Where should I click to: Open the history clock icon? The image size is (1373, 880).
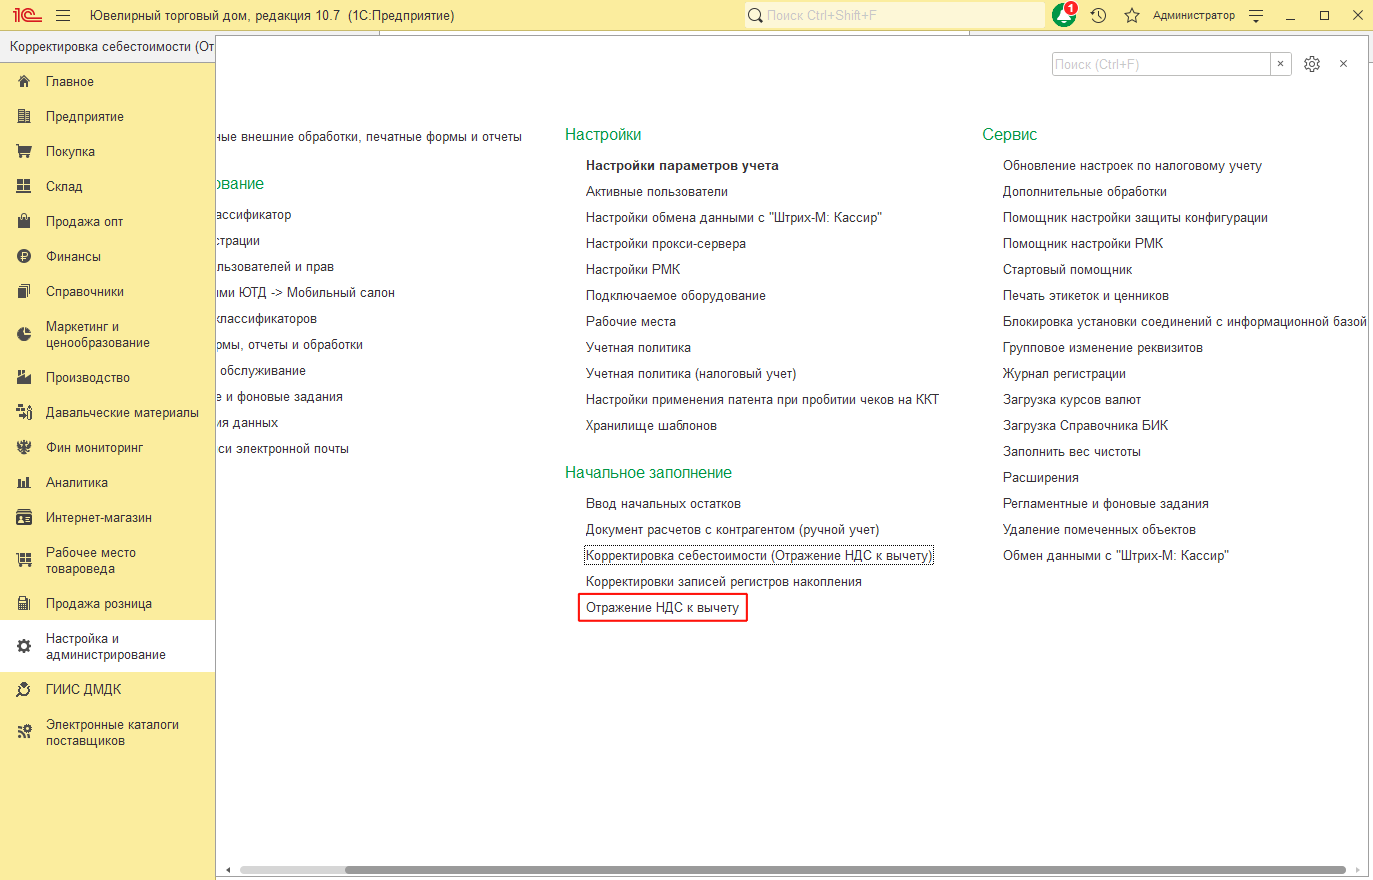[x=1098, y=15]
